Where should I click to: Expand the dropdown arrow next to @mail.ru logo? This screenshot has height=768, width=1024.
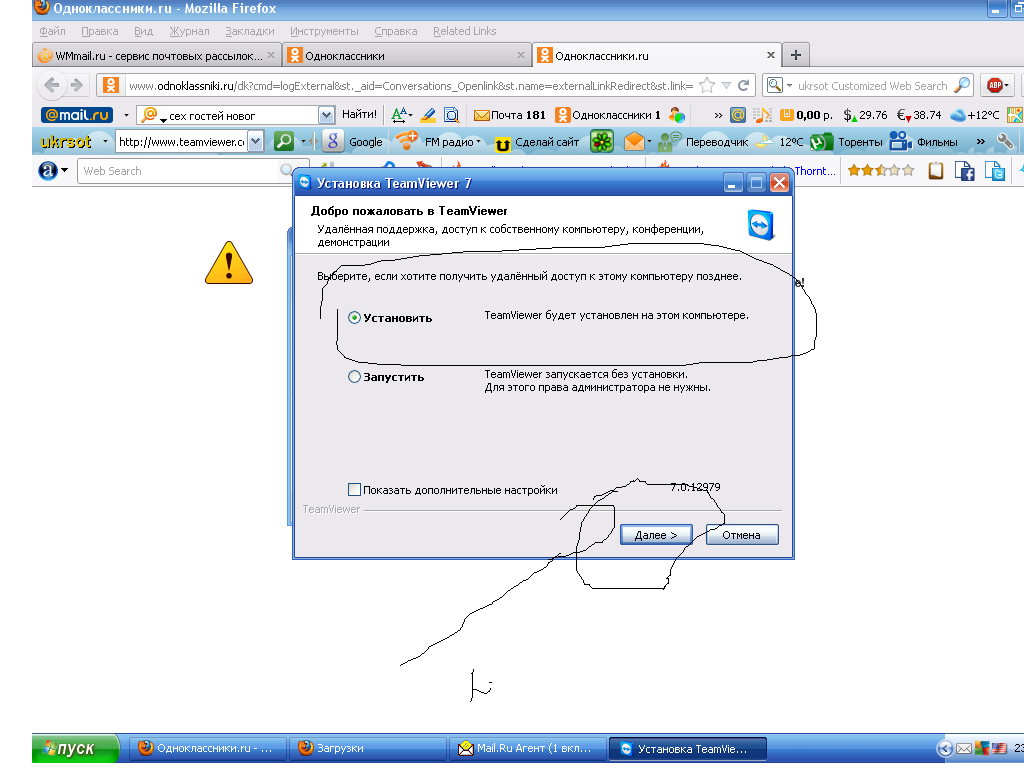(126, 116)
